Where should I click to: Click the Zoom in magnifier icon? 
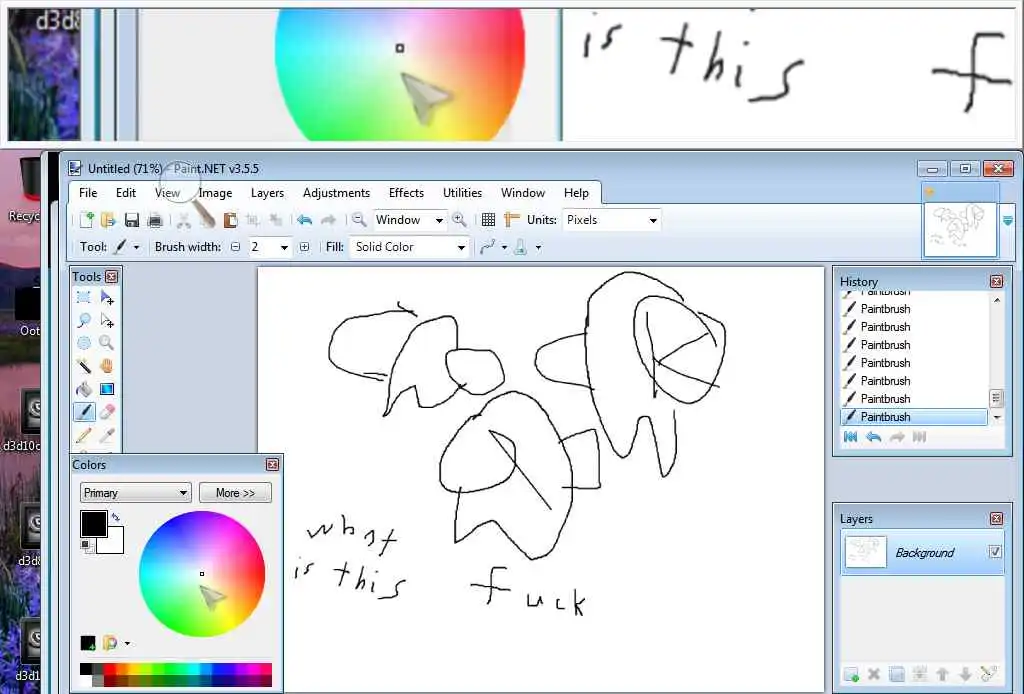(459, 220)
